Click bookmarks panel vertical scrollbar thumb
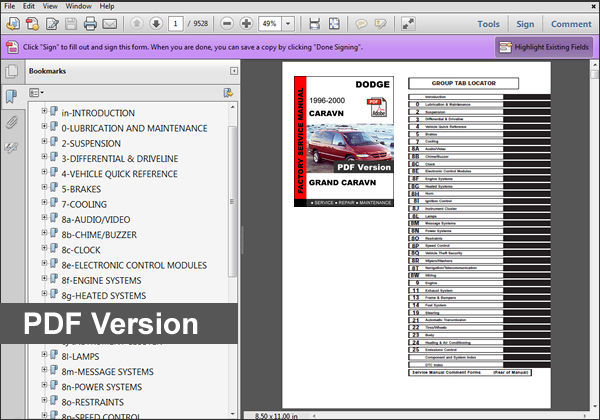This screenshot has width=600, height=420. click(x=232, y=201)
